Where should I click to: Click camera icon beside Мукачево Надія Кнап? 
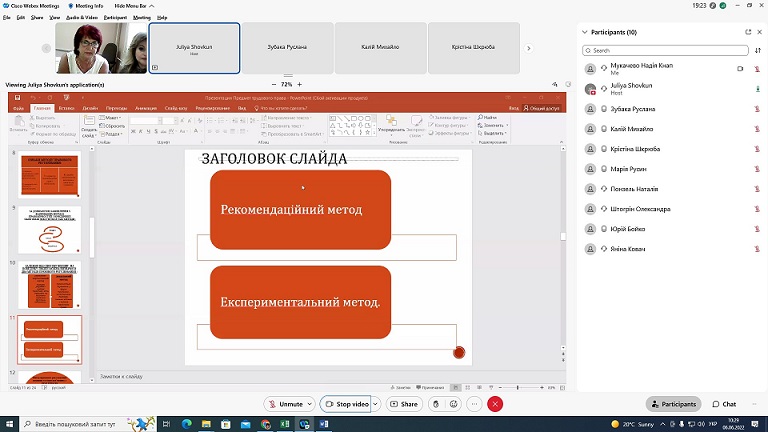click(x=740, y=69)
